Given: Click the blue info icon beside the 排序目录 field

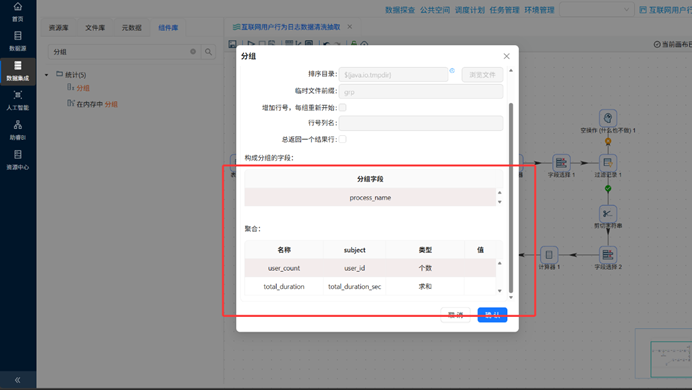Looking at the screenshot, I should (x=452, y=71).
